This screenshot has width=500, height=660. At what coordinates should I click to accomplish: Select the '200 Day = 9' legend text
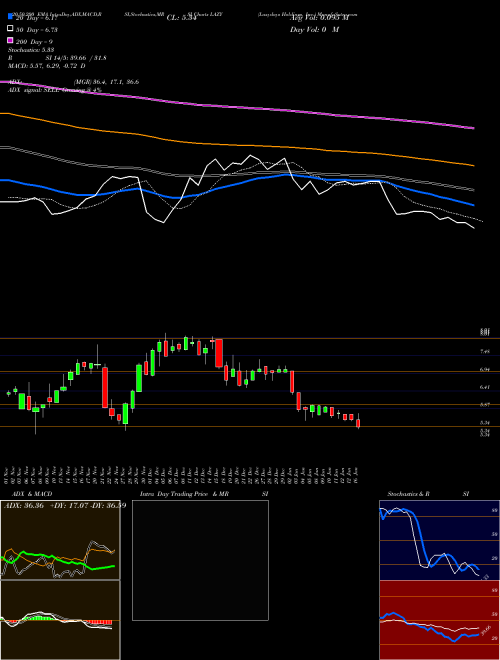(35, 42)
